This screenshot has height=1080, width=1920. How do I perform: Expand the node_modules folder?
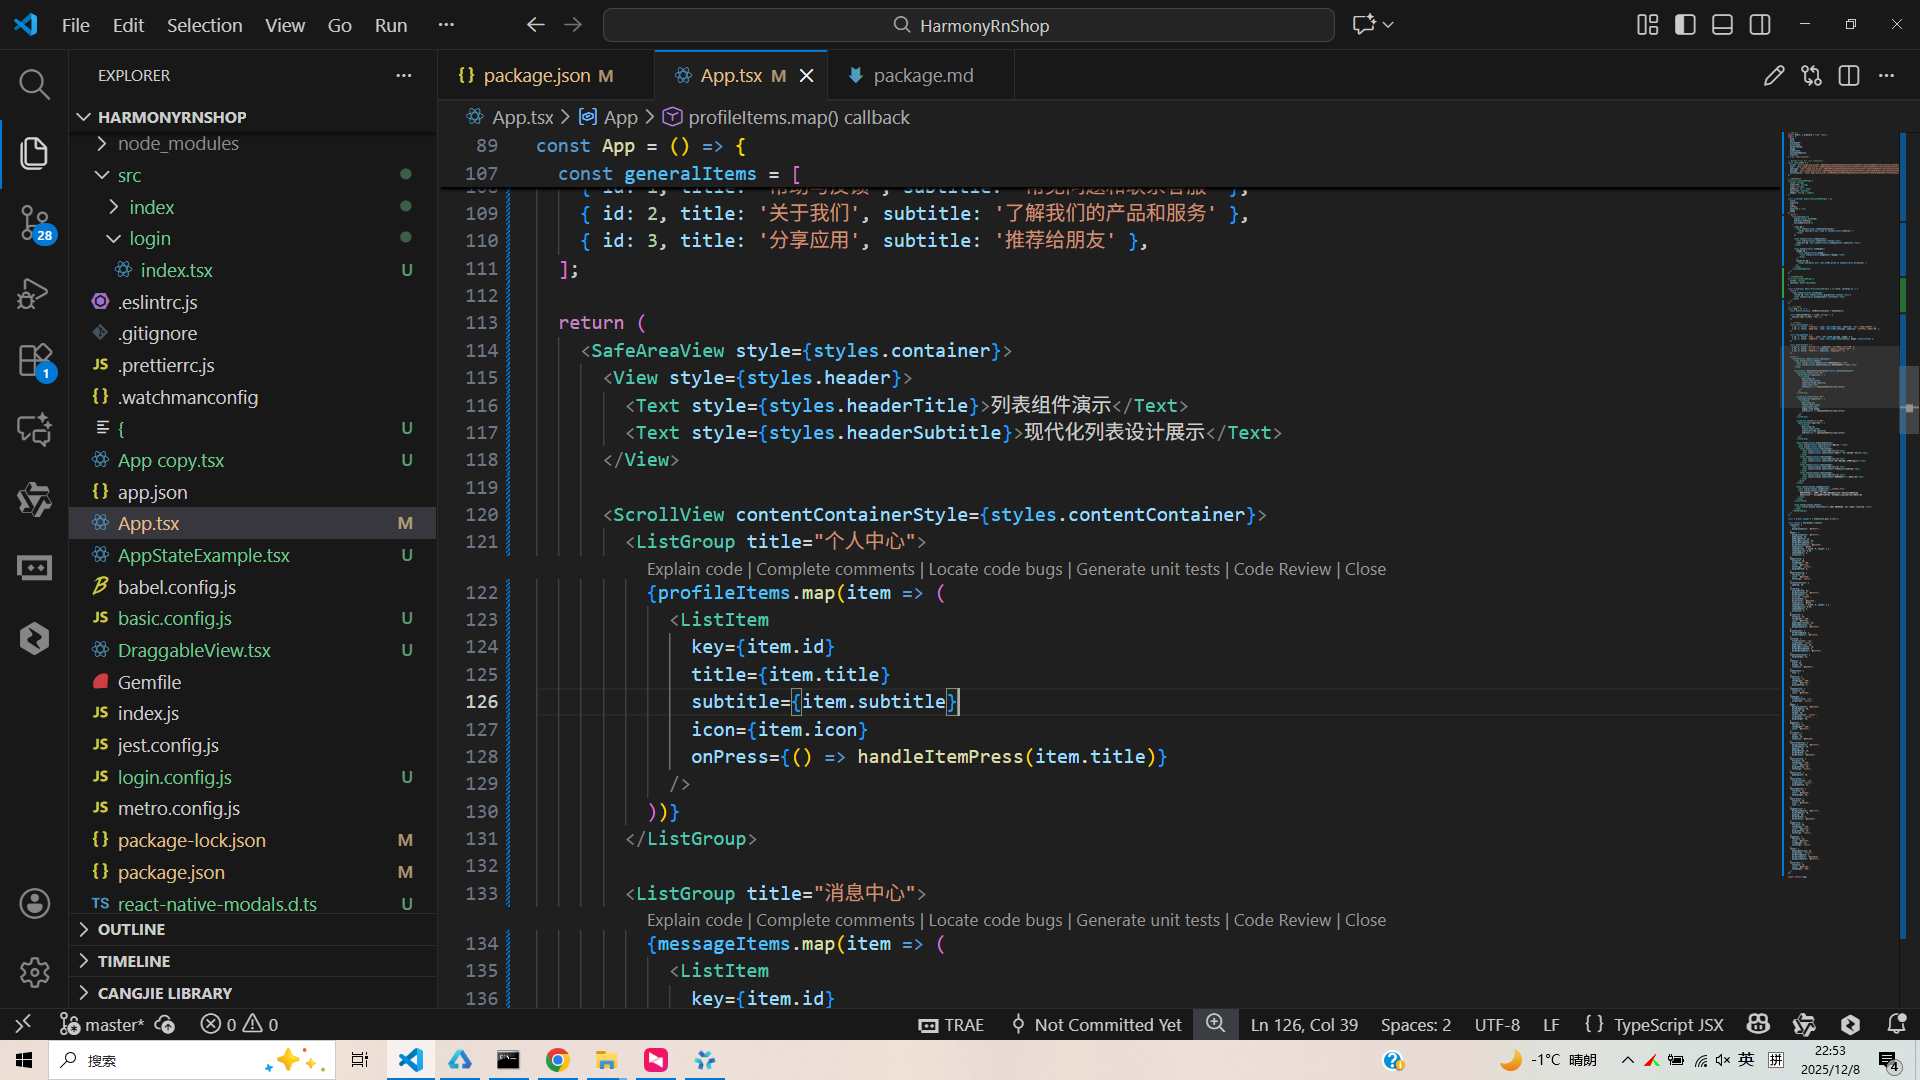point(178,144)
